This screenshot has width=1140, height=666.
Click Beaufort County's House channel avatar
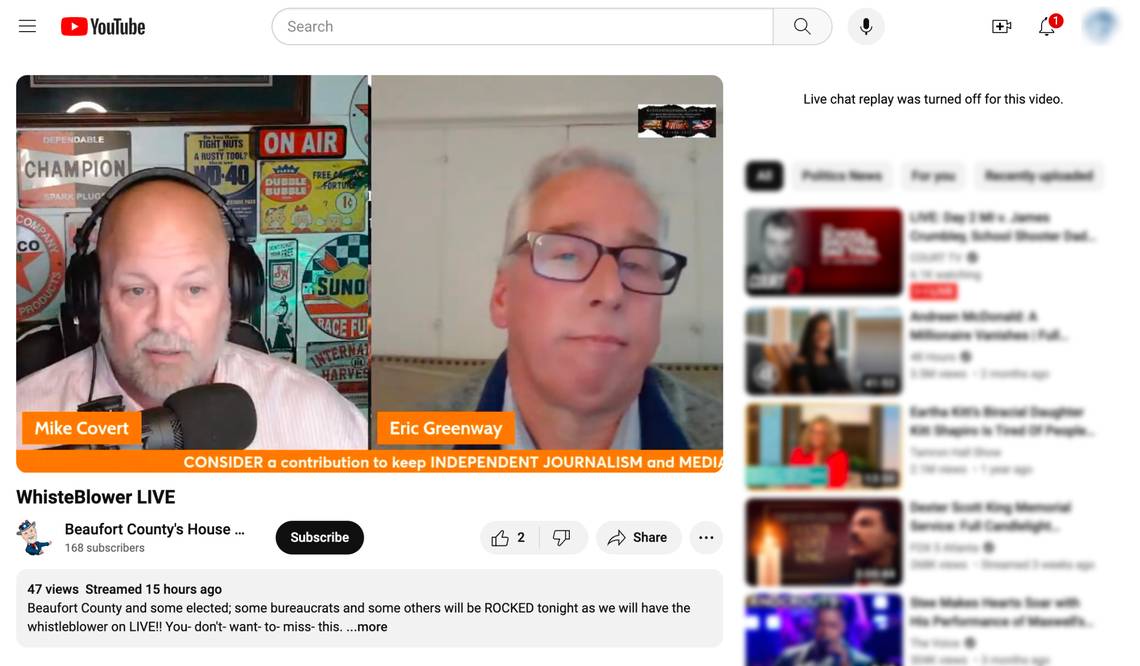click(x=34, y=538)
